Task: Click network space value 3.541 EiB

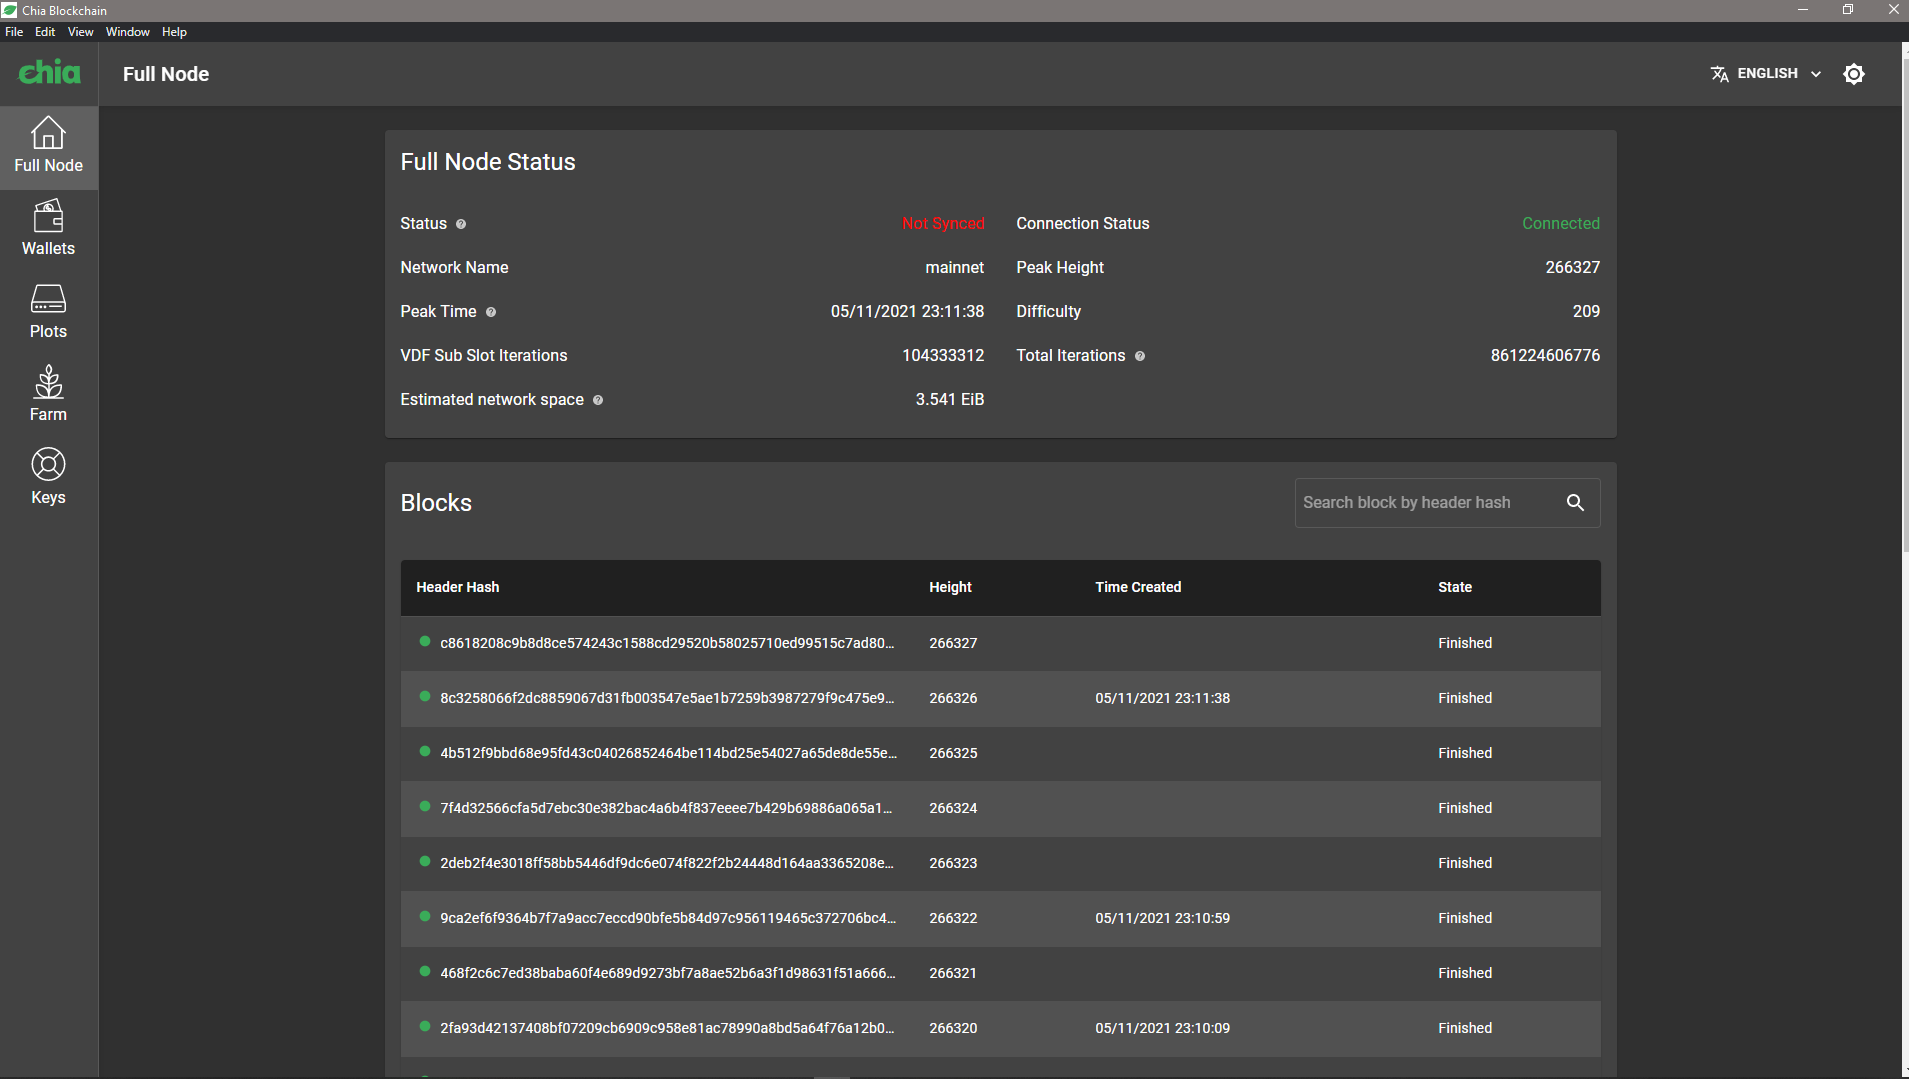Action: click(x=950, y=400)
